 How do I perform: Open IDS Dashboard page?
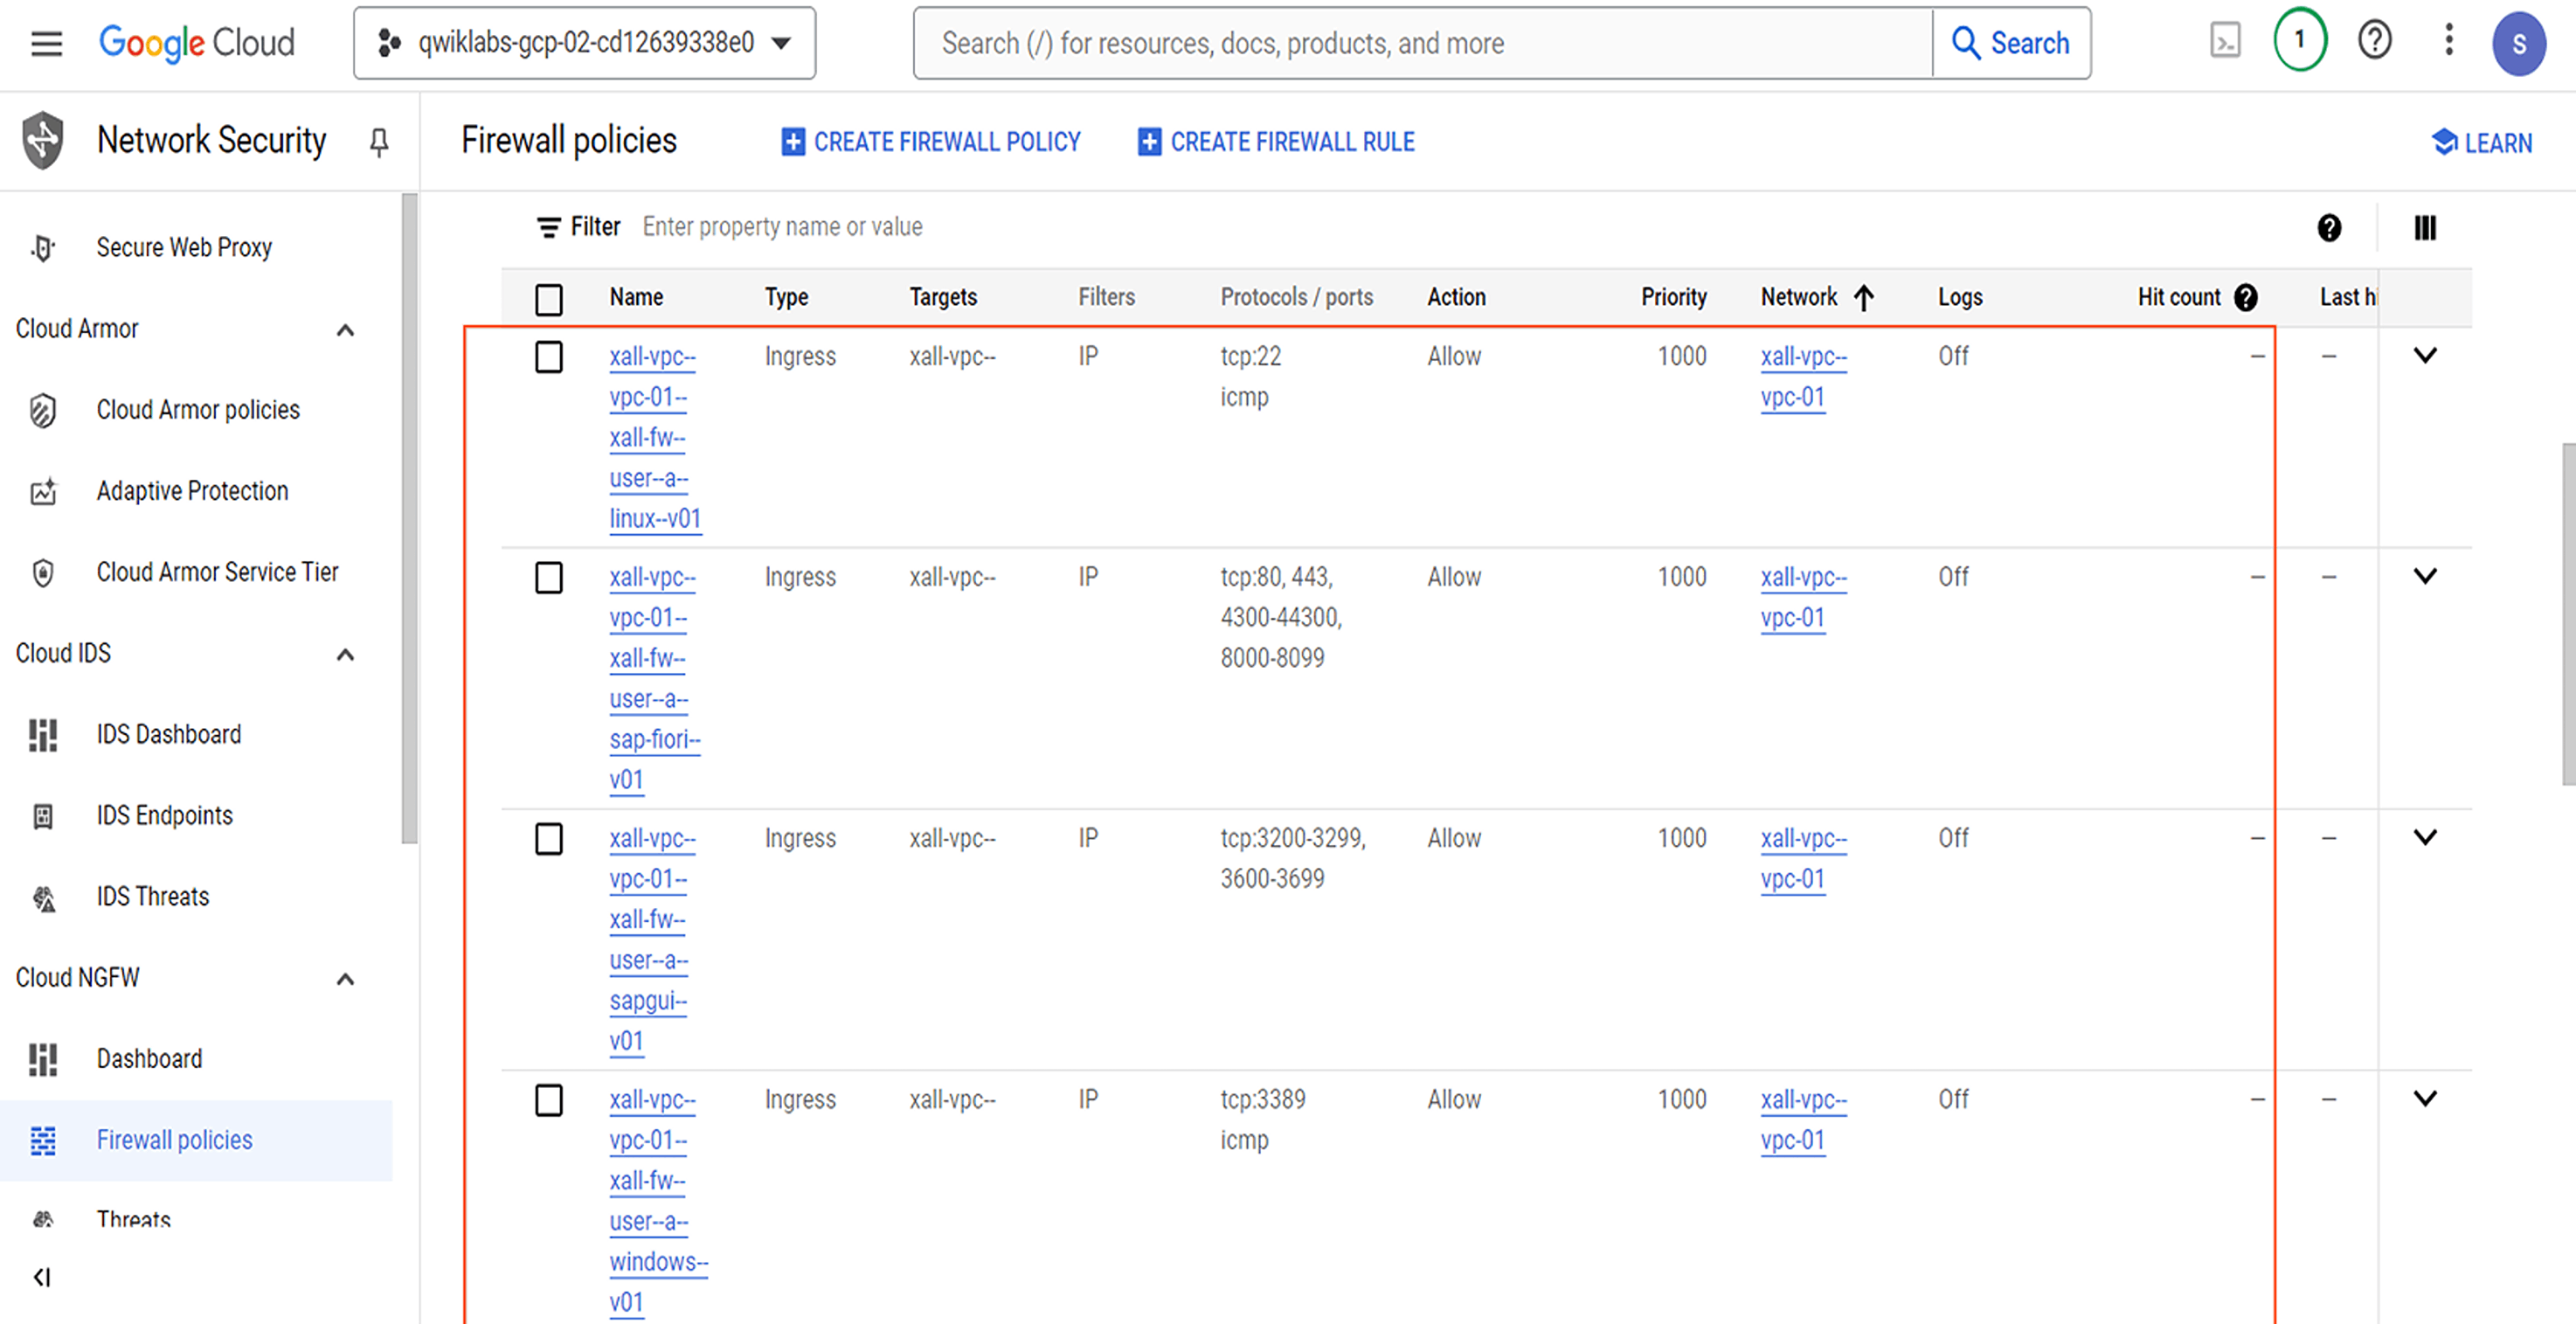click(x=169, y=734)
